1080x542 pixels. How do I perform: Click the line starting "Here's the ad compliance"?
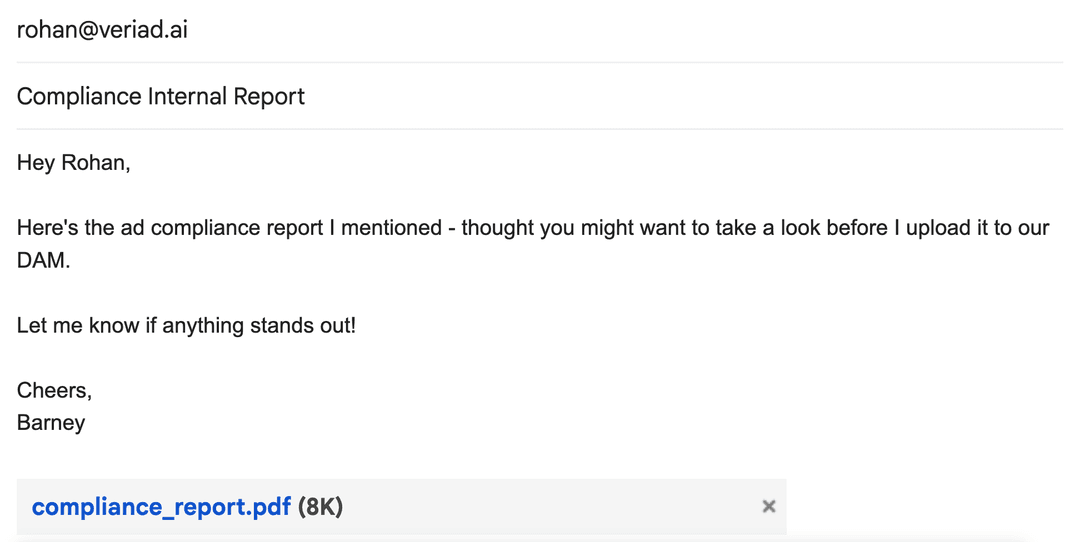300,228
